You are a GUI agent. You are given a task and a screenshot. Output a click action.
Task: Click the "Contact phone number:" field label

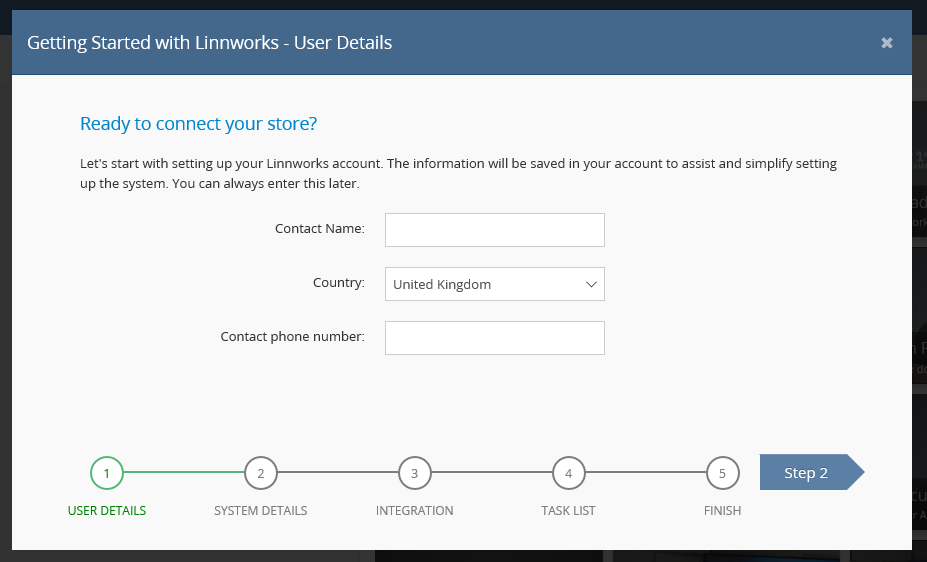tap(292, 337)
